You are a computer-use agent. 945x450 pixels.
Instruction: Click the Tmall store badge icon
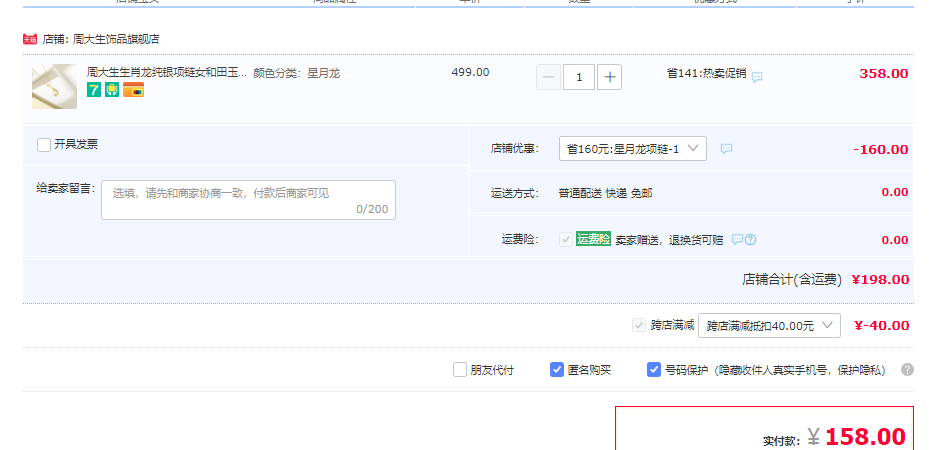coord(30,39)
